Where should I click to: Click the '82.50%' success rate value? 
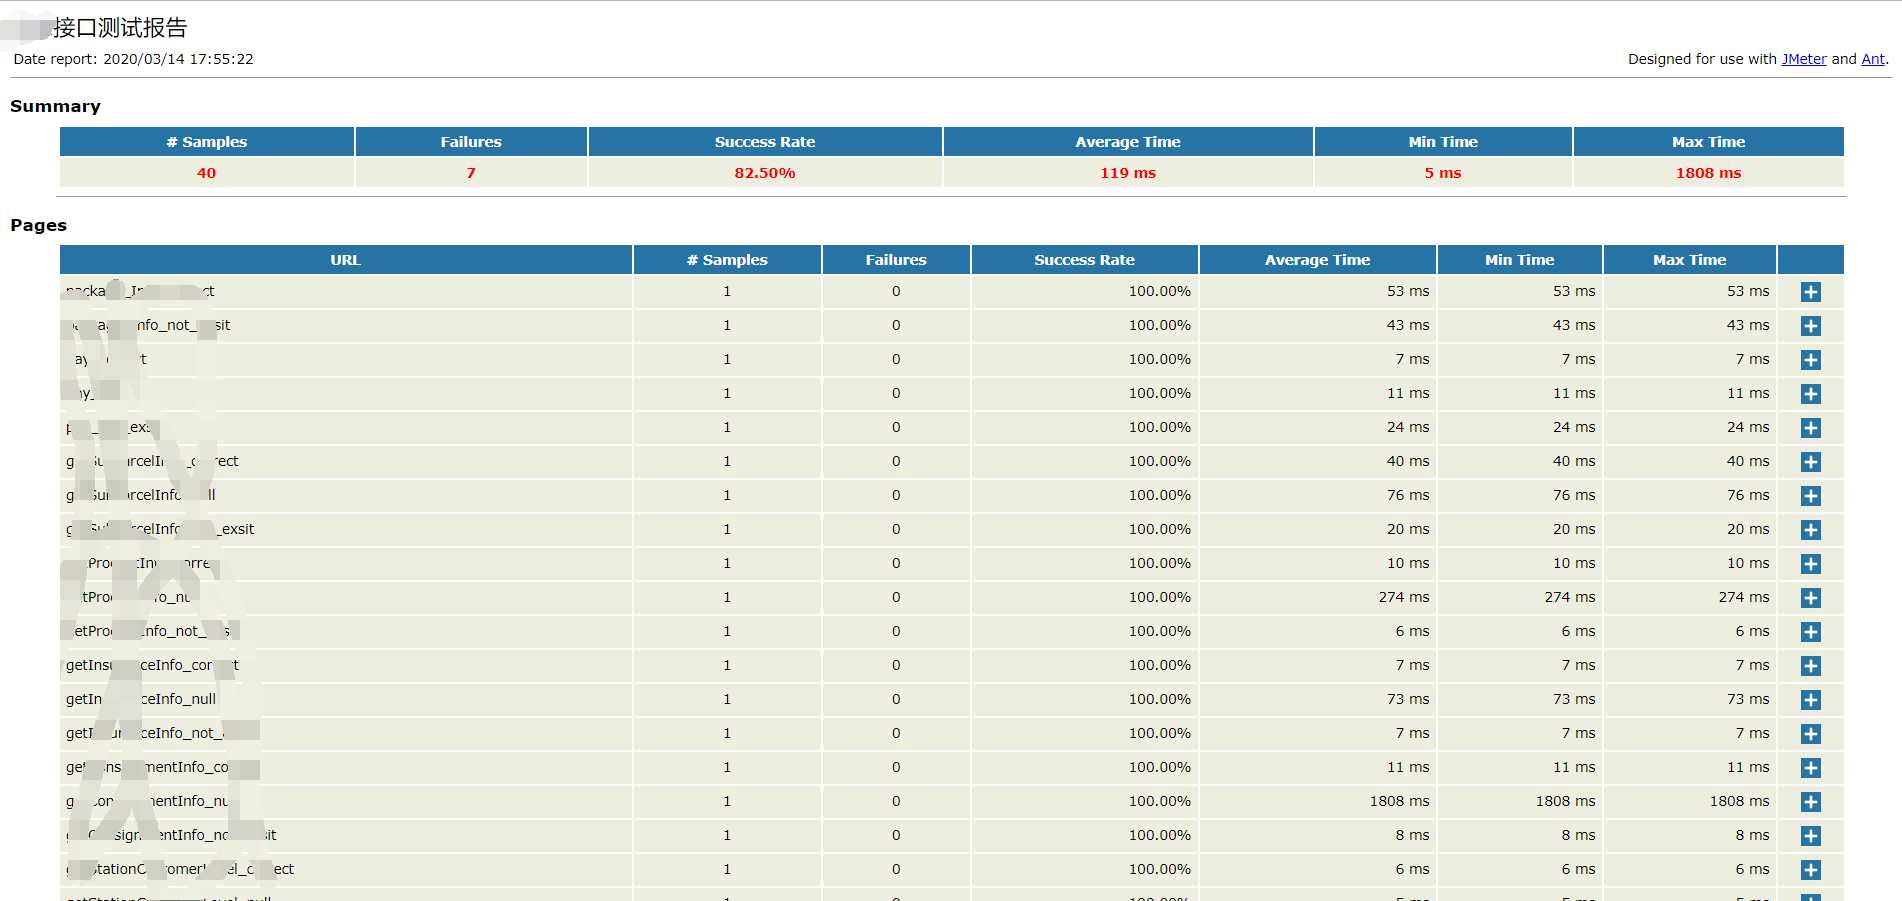pos(765,173)
